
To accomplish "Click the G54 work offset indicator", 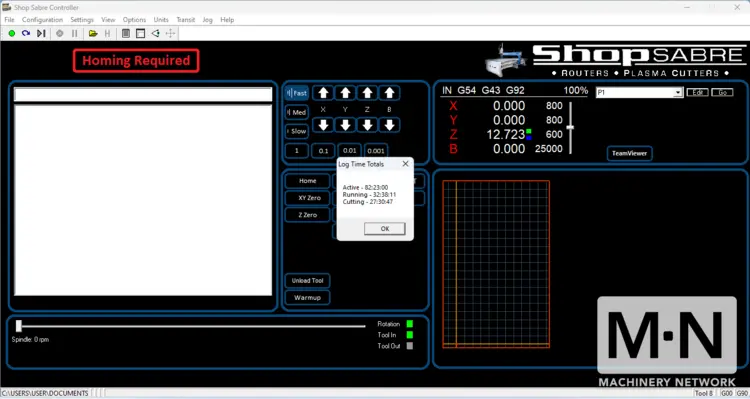I will coord(466,90).
